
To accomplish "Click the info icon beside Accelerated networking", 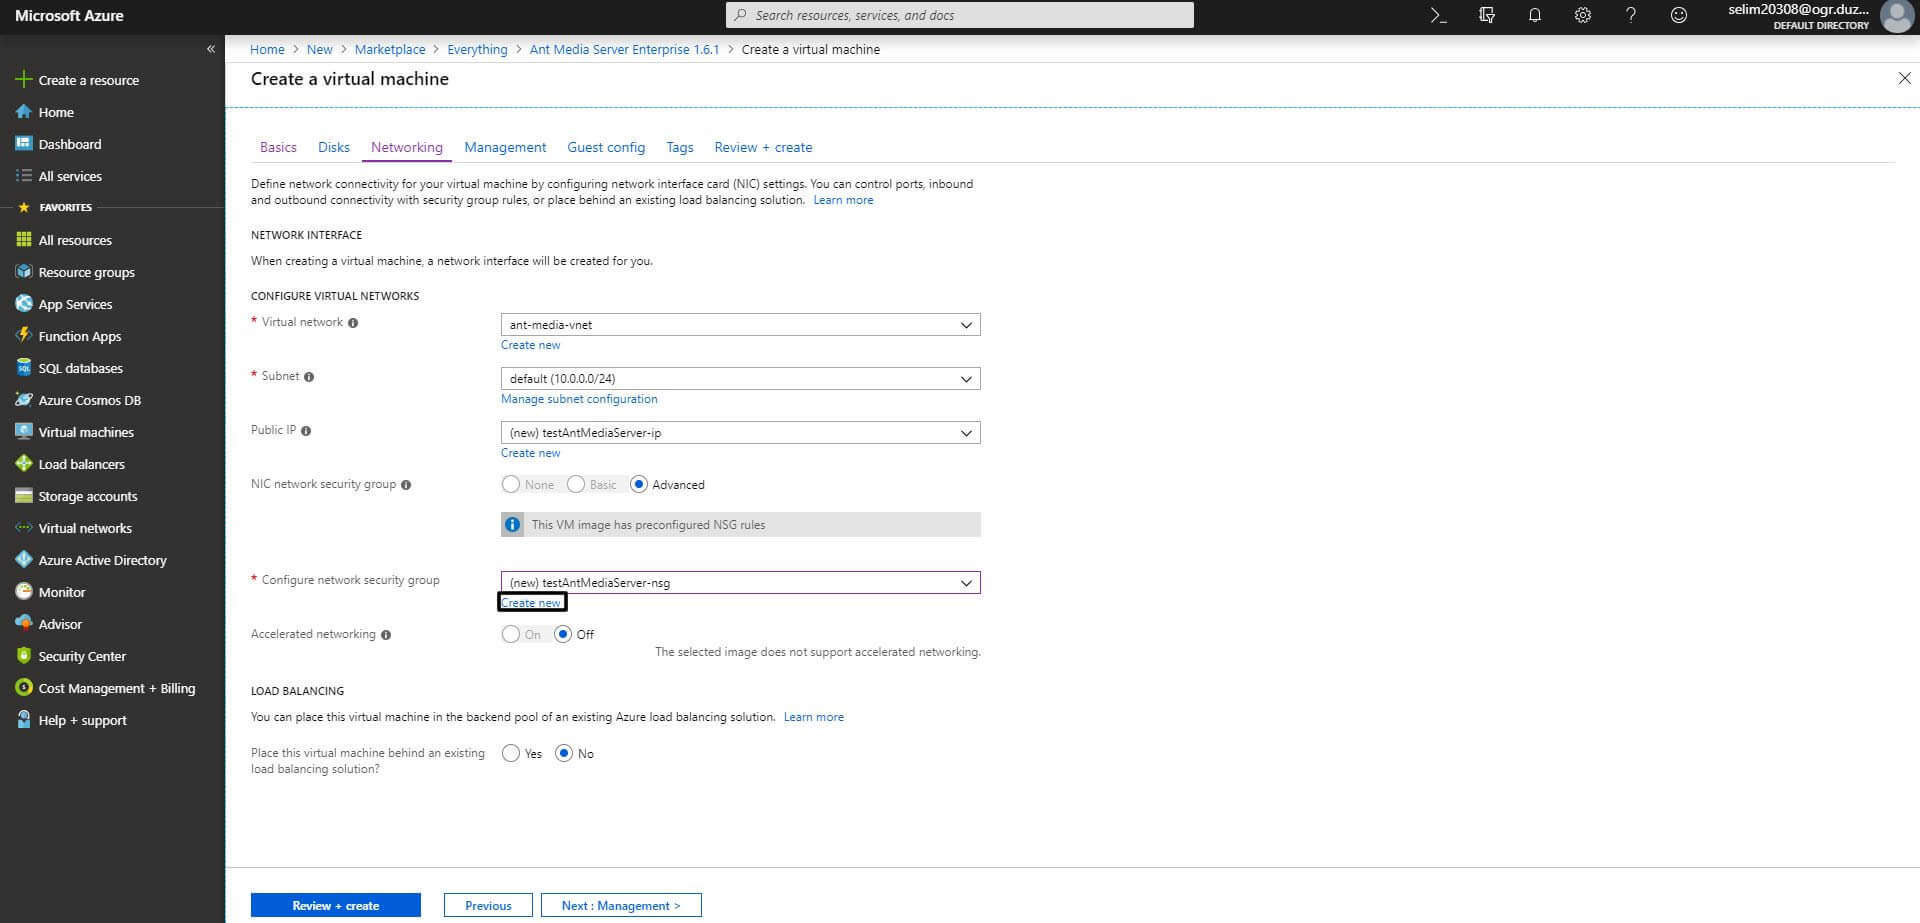I will 386,635.
